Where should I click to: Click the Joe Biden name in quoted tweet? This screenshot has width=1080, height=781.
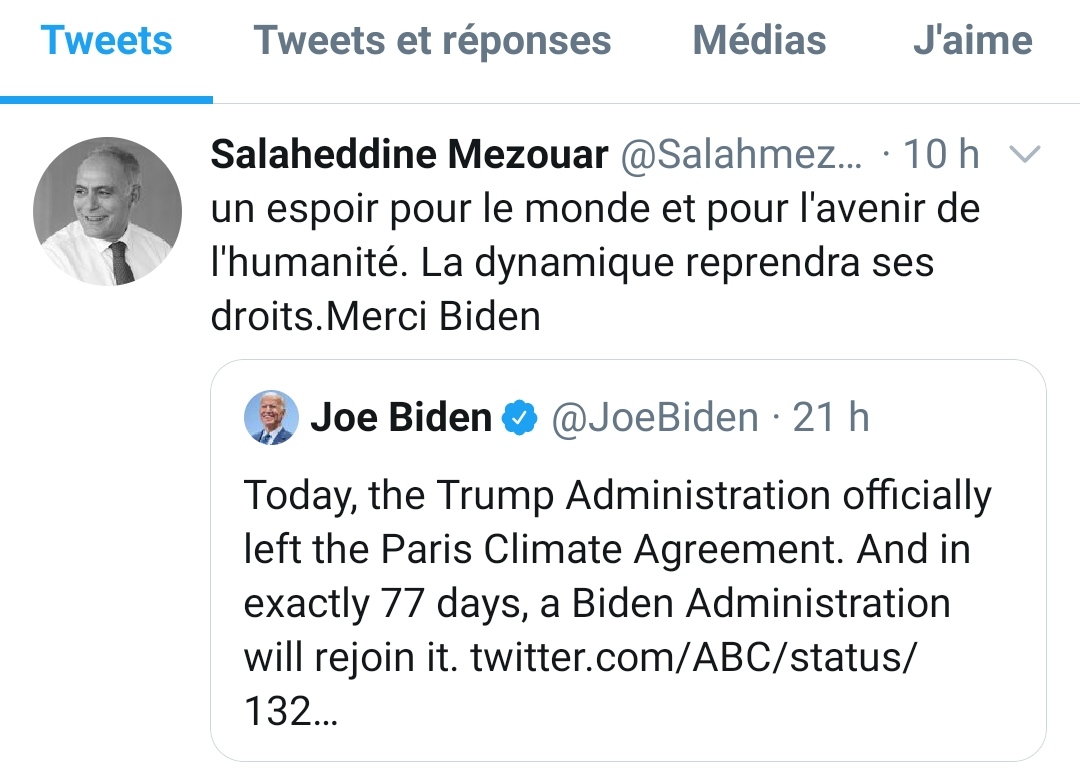coord(401,417)
